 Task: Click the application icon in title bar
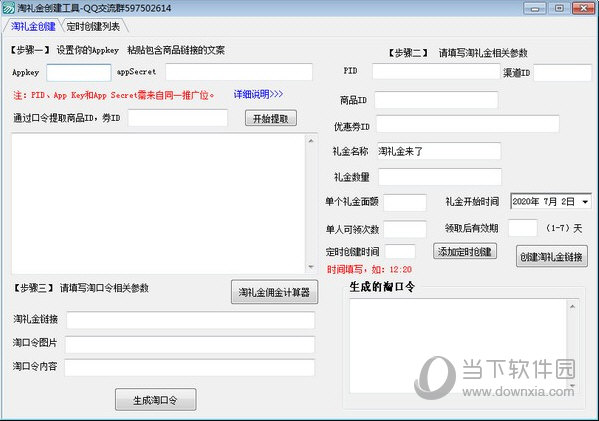(8, 8)
